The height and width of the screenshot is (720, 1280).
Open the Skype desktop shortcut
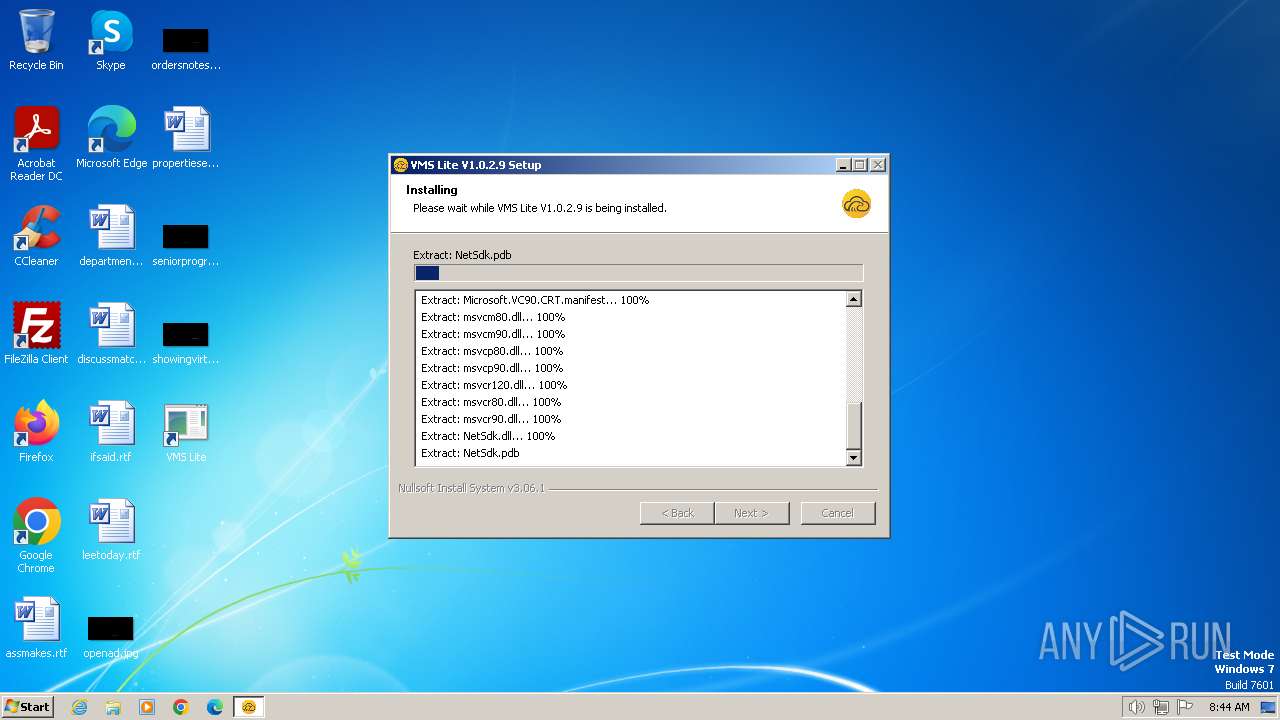pos(111,40)
